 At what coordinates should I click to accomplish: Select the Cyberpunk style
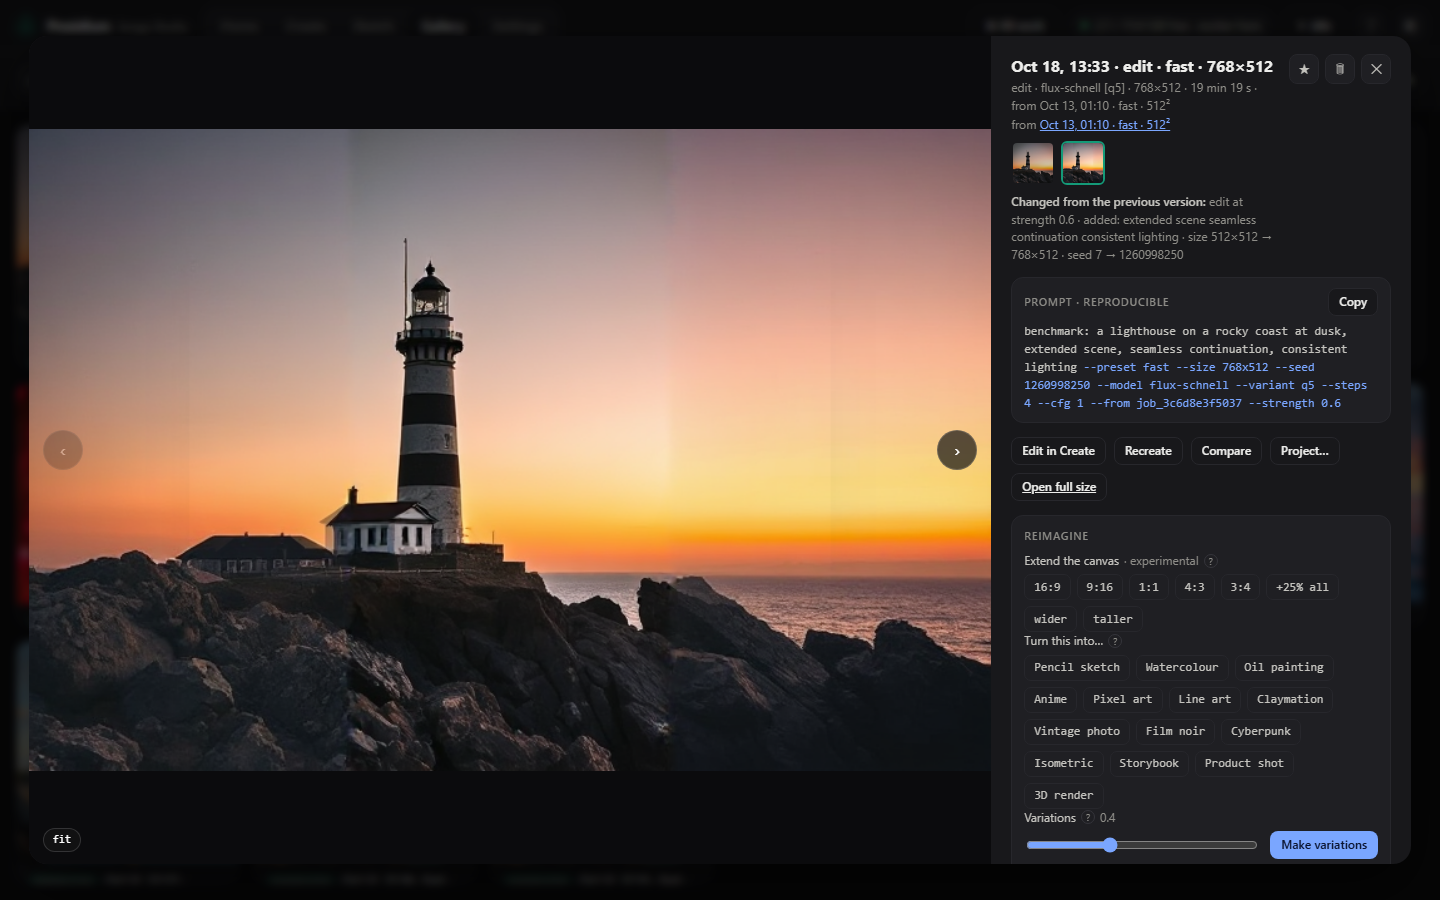pyautogui.click(x=1261, y=731)
